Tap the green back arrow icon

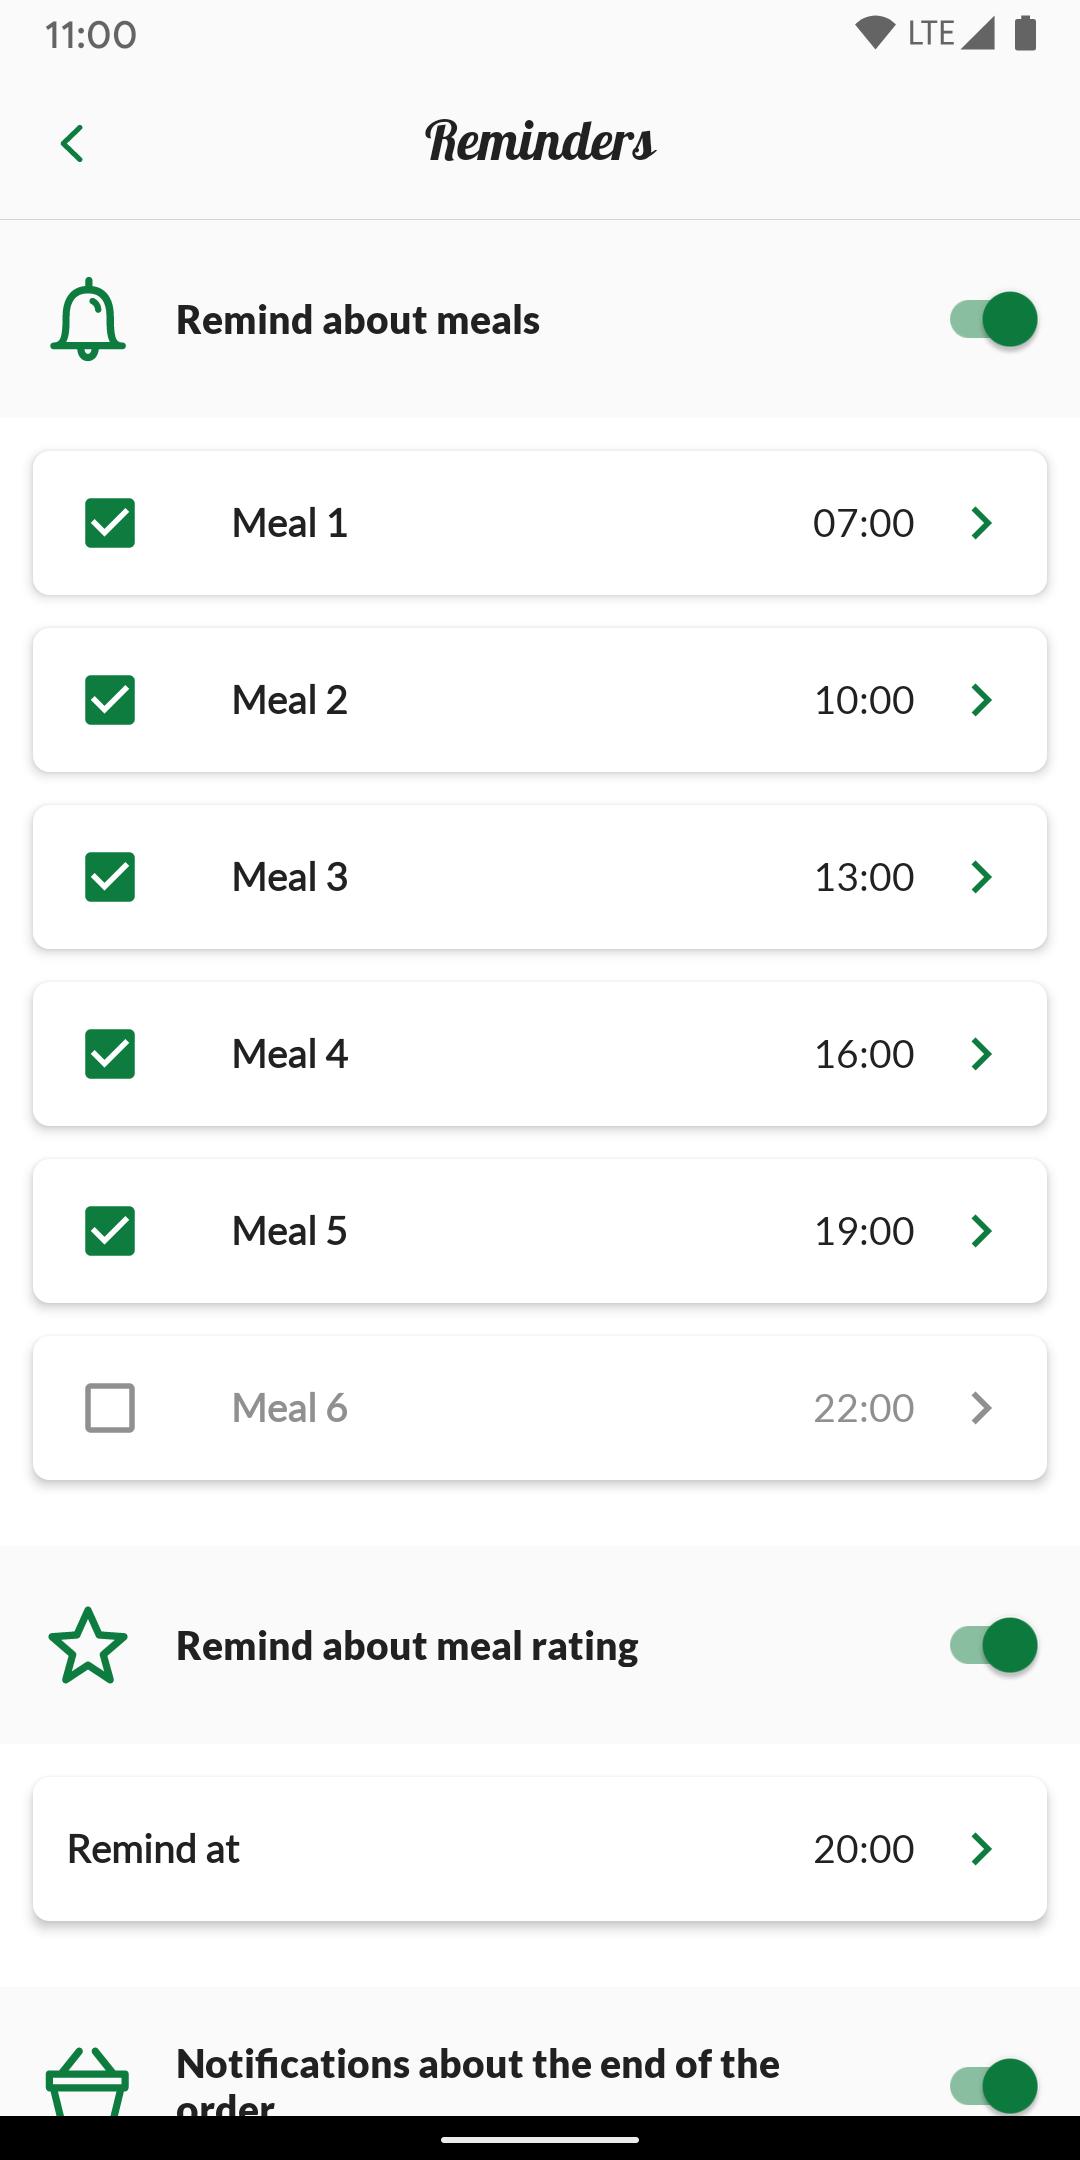point(72,143)
